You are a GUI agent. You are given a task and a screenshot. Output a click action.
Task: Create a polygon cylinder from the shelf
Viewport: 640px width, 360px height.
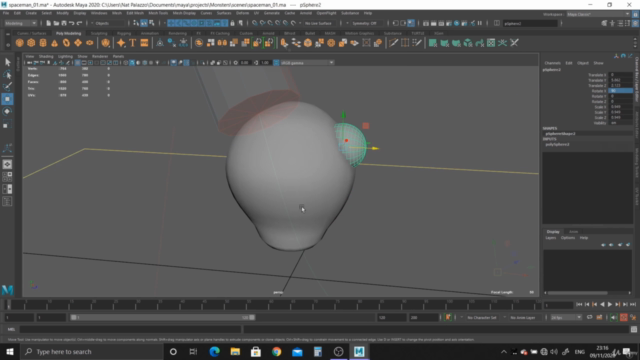[x=43, y=43]
